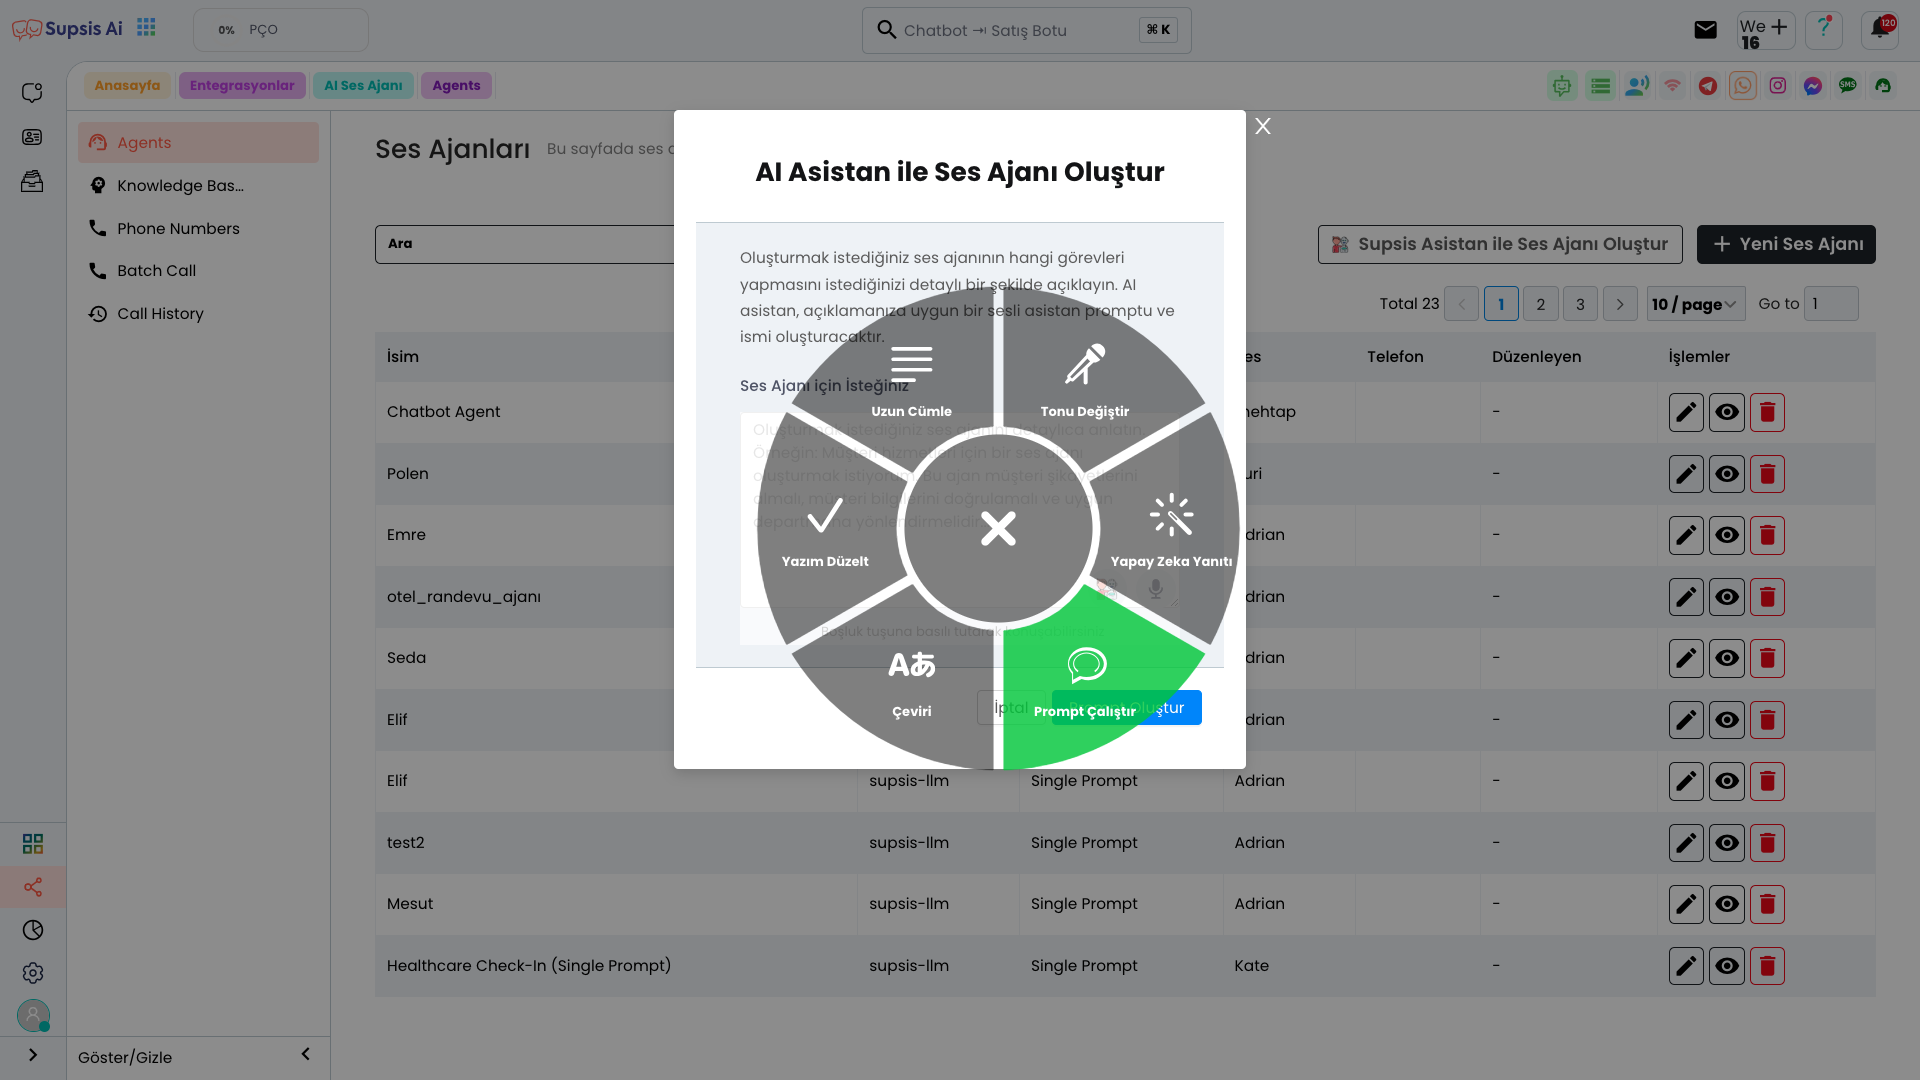The image size is (1920, 1080).
Task: Switch to AI Ses Ajanı tab
Action: (363, 86)
